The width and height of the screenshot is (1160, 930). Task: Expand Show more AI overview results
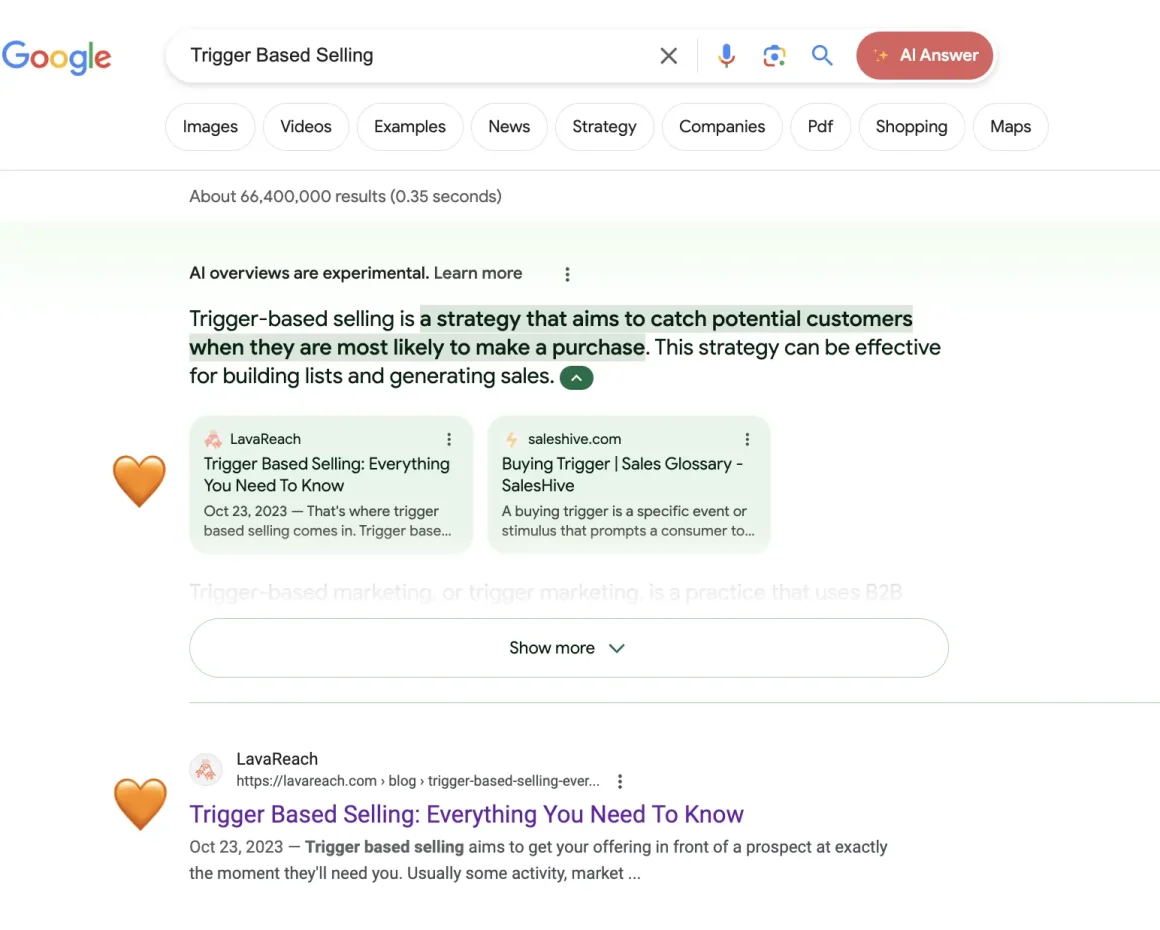point(567,647)
